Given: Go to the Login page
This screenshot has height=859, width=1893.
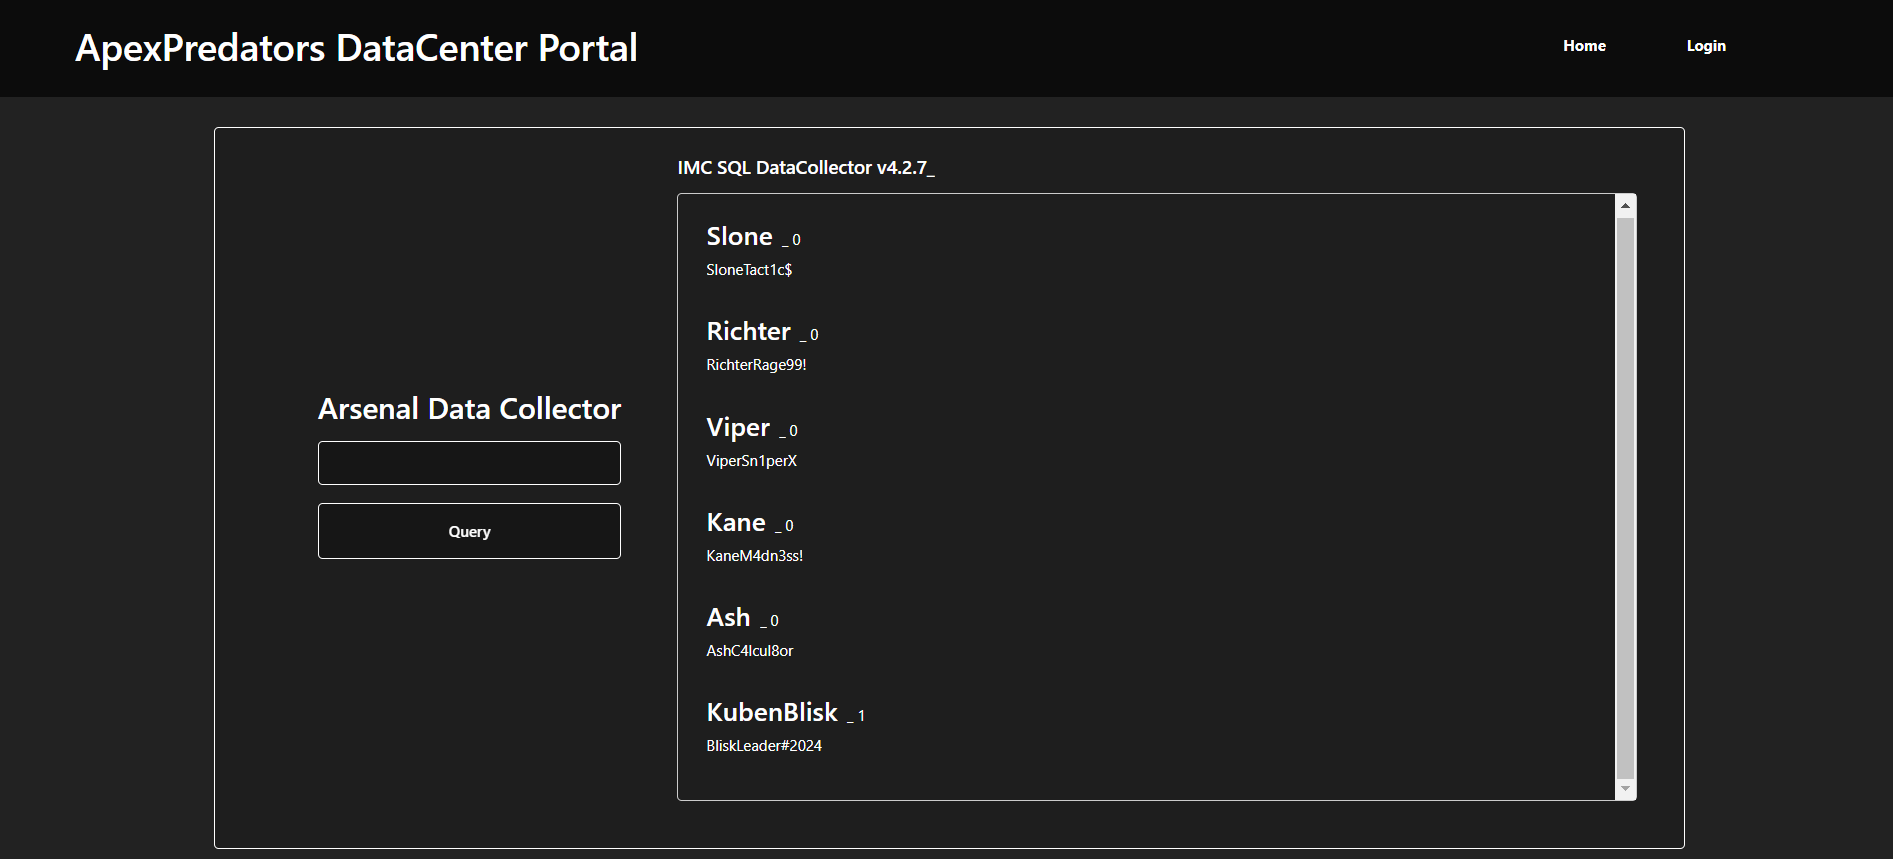Looking at the screenshot, I should coord(1705,46).
